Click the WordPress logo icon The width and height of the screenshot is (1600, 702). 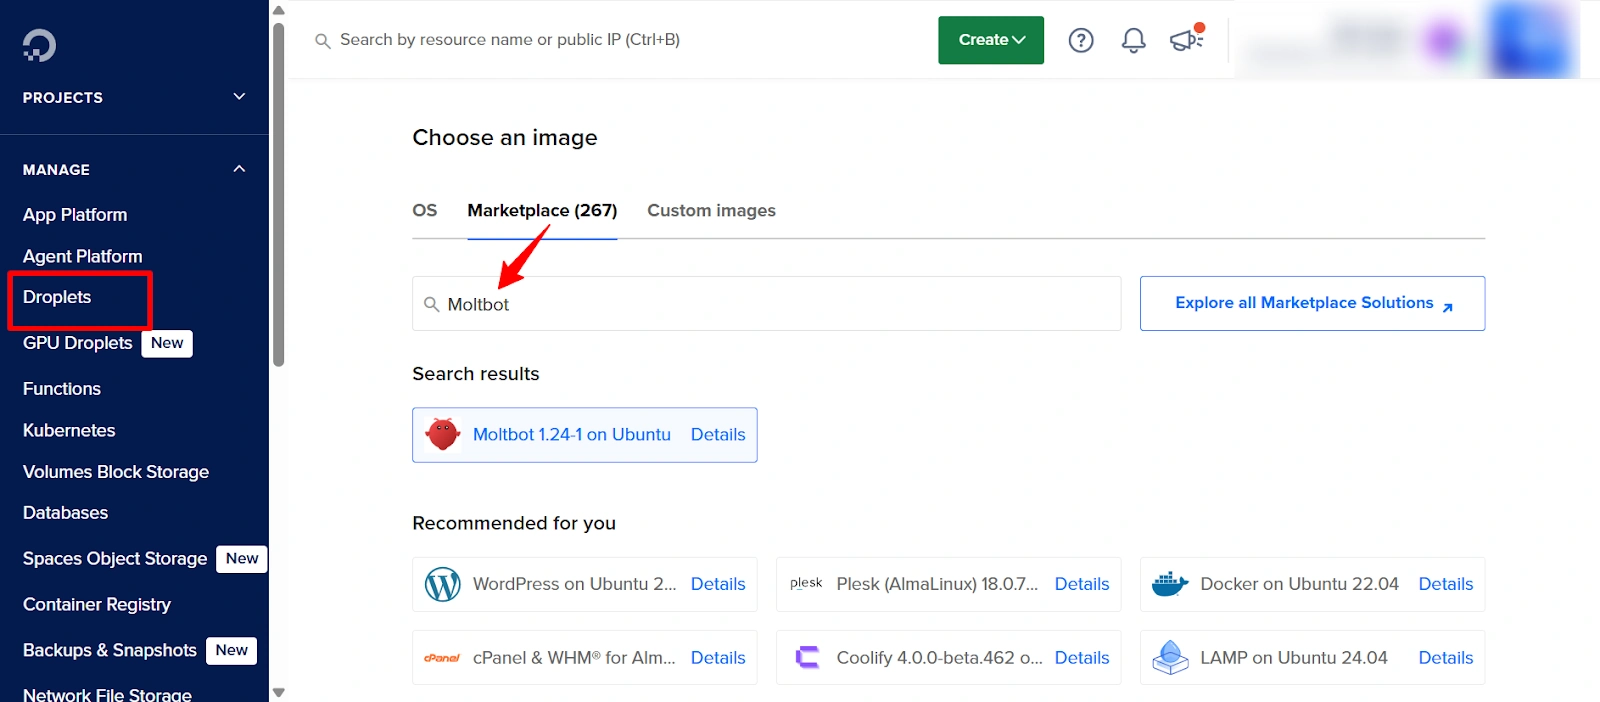click(442, 584)
